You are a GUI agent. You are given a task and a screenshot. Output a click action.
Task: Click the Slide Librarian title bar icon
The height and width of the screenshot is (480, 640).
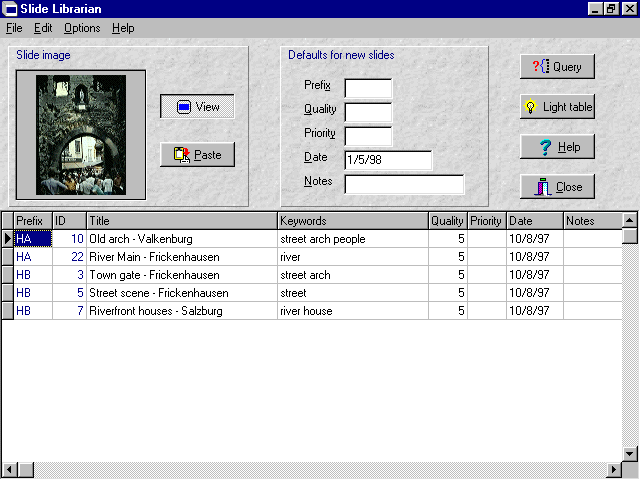click(x=9, y=9)
